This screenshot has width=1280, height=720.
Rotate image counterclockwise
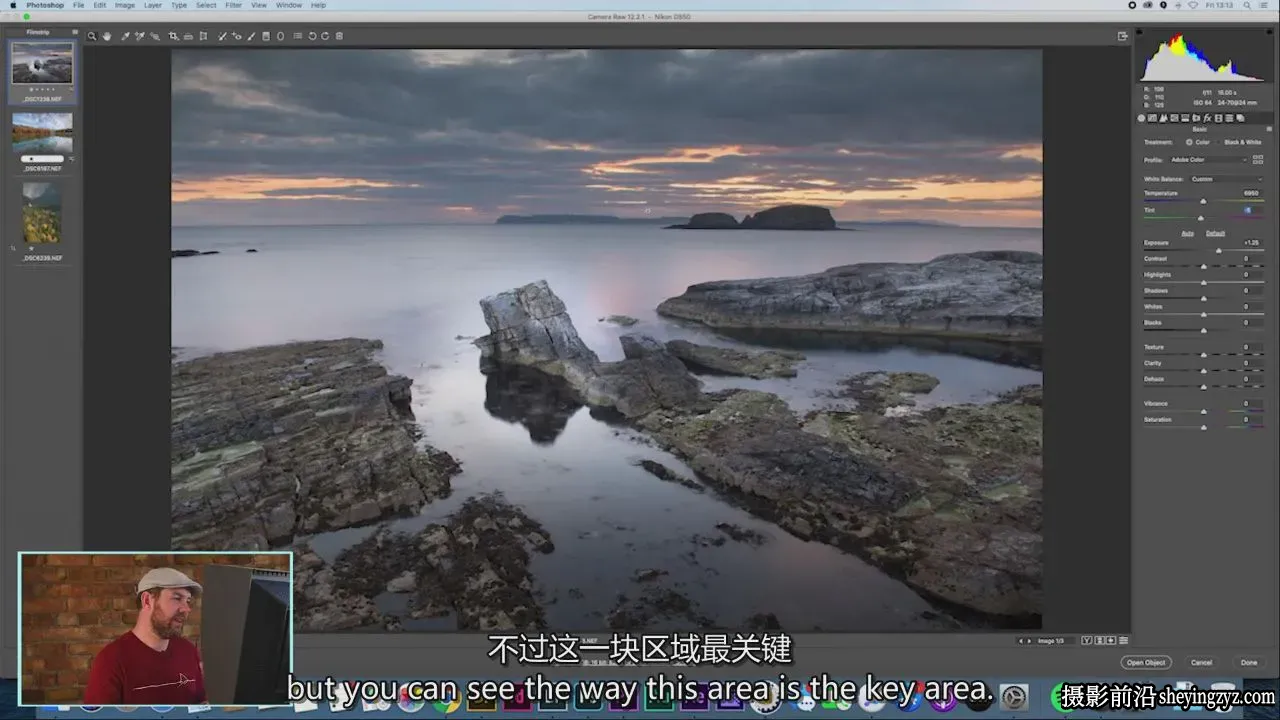(312, 36)
